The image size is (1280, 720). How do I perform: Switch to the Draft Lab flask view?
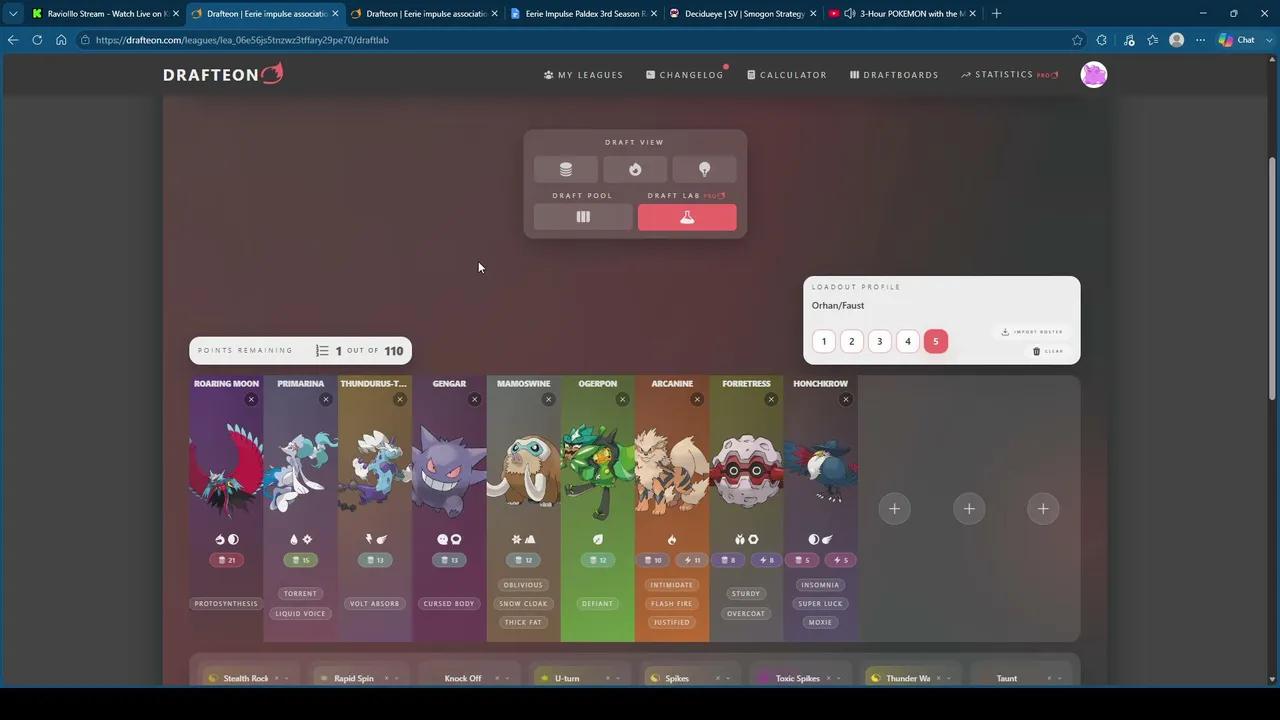pos(687,217)
